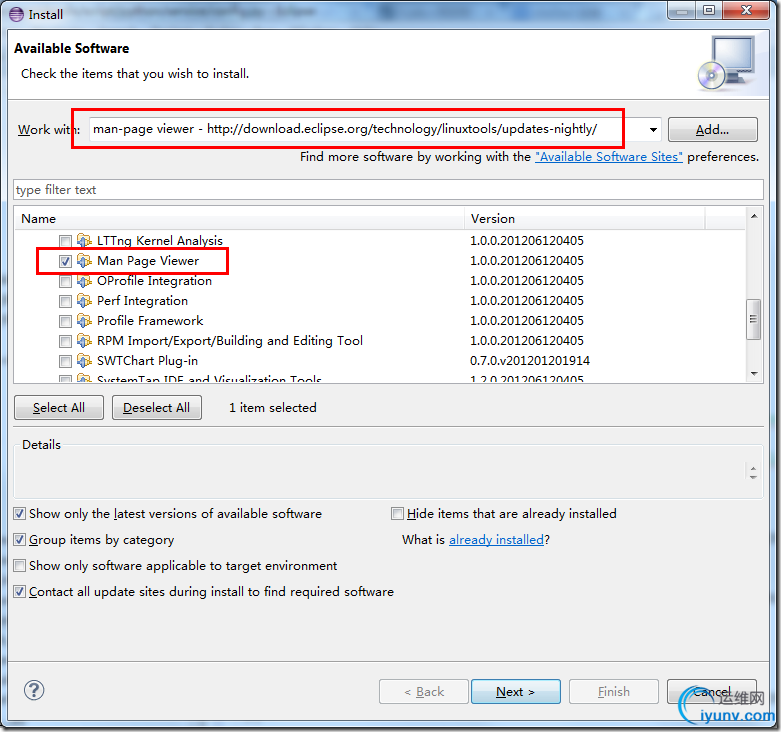Click version 0.7.0.v201201201914 cell
Image resolution: width=781 pixels, height=732 pixels.
(530, 361)
